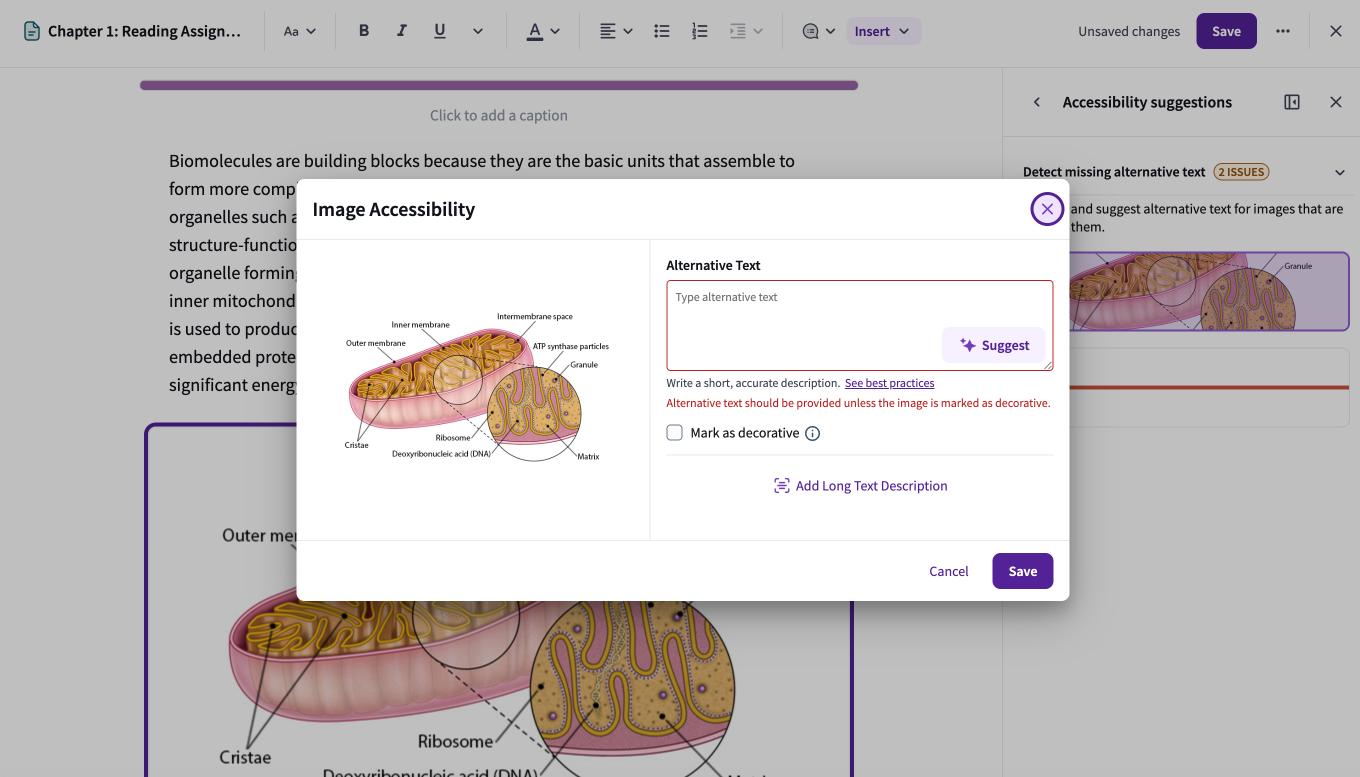The width and height of the screenshot is (1360, 777).
Task: Open the Aa text style dropdown
Action: (299, 31)
